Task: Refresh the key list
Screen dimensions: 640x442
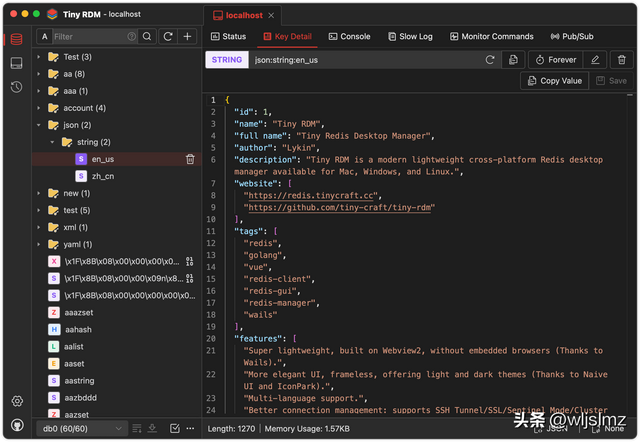Action: point(168,36)
